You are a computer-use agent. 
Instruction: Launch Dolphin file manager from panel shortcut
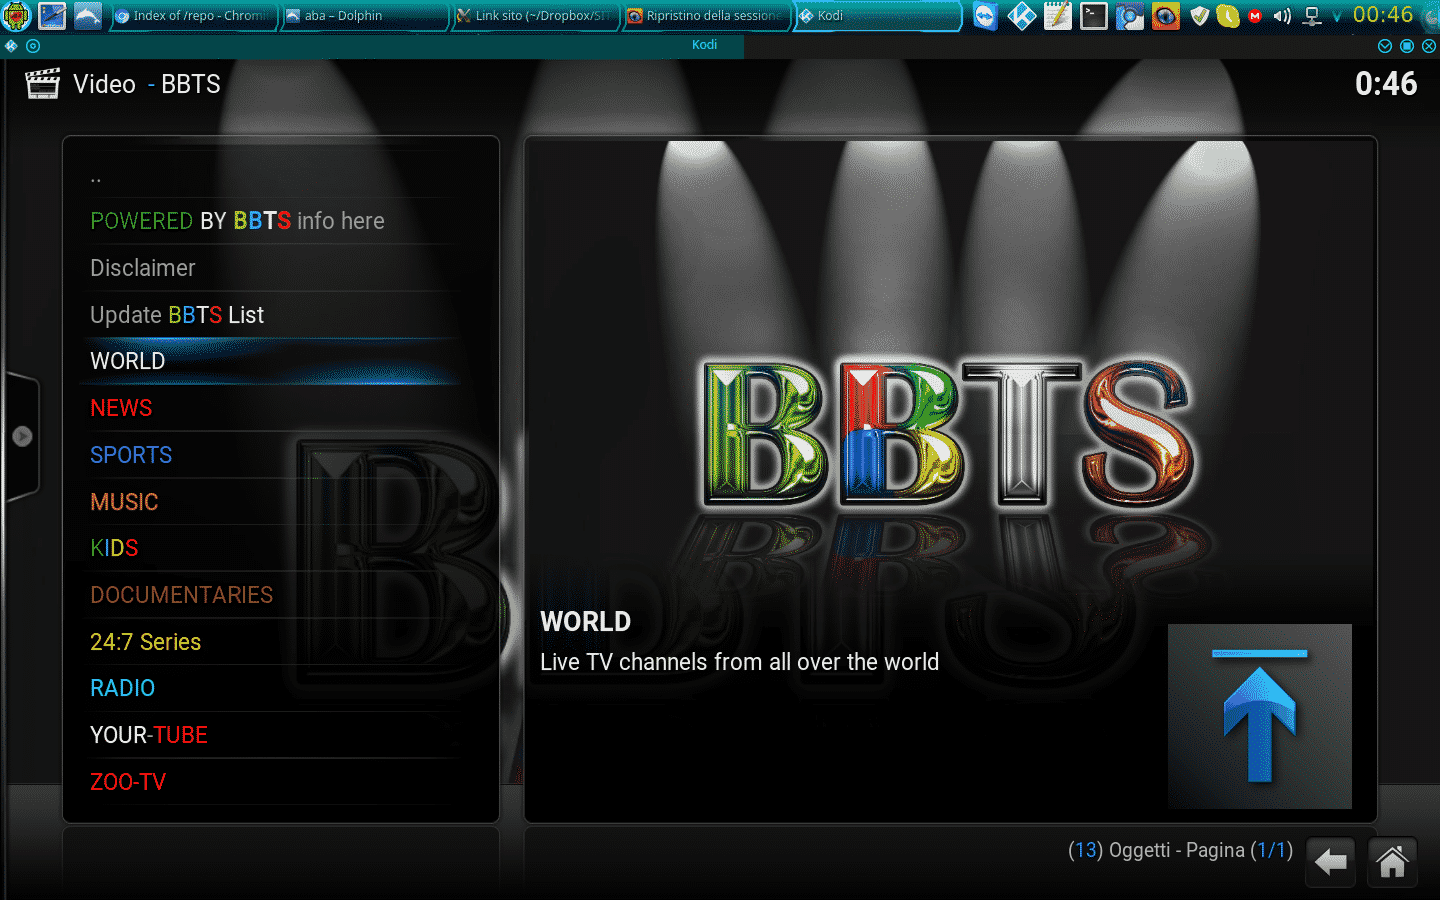click(88, 15)
